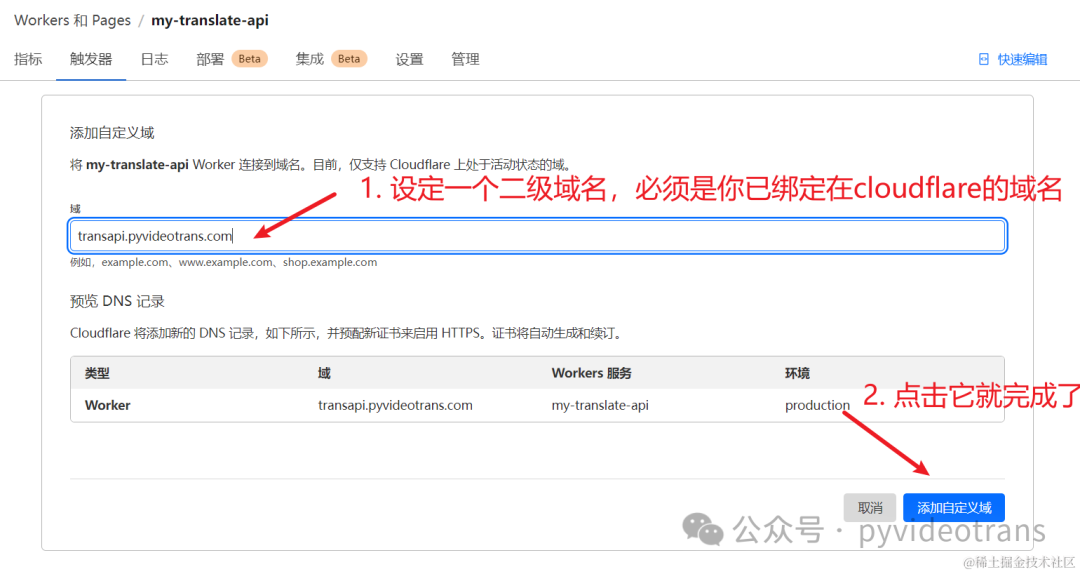Go to the 部署 tab
This screenshot has width=1080, height=574.
point(210,59)
